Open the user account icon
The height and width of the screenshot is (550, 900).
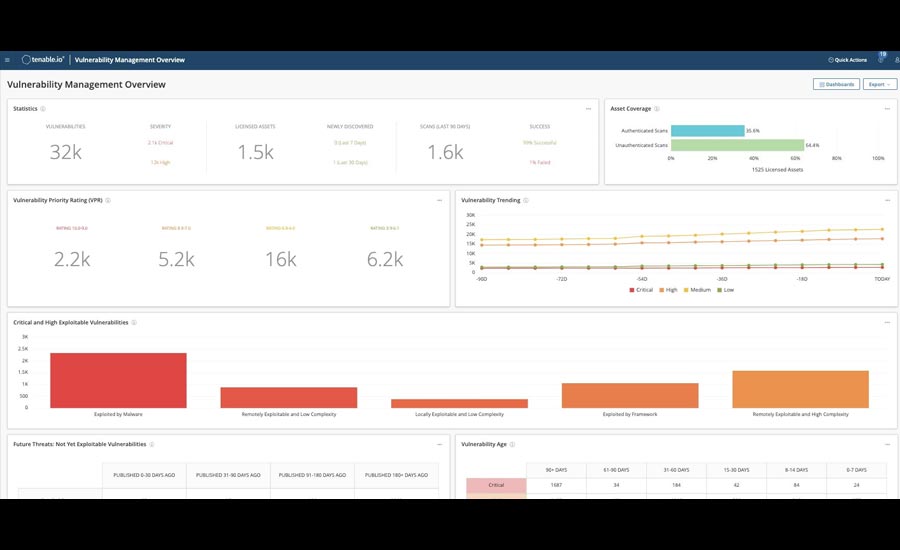pos(896,60)
